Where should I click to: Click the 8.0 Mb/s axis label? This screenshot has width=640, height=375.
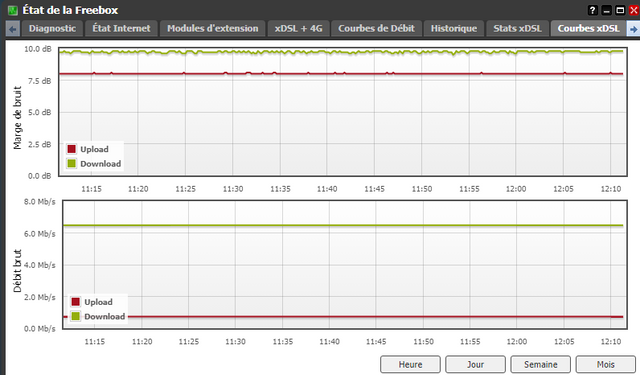coord(40,202)
